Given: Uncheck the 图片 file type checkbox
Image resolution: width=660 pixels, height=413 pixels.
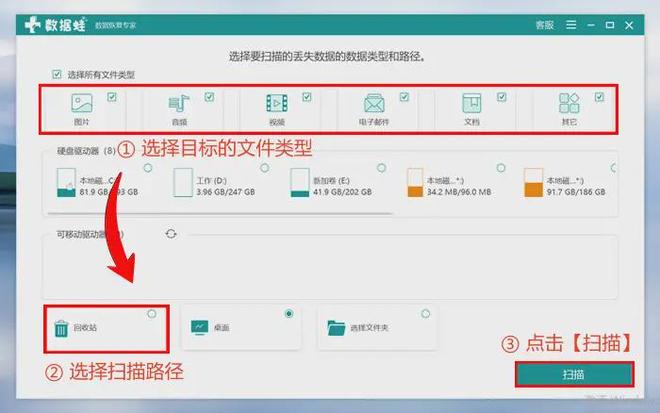Looking at the screenshot, I should 112,97.
